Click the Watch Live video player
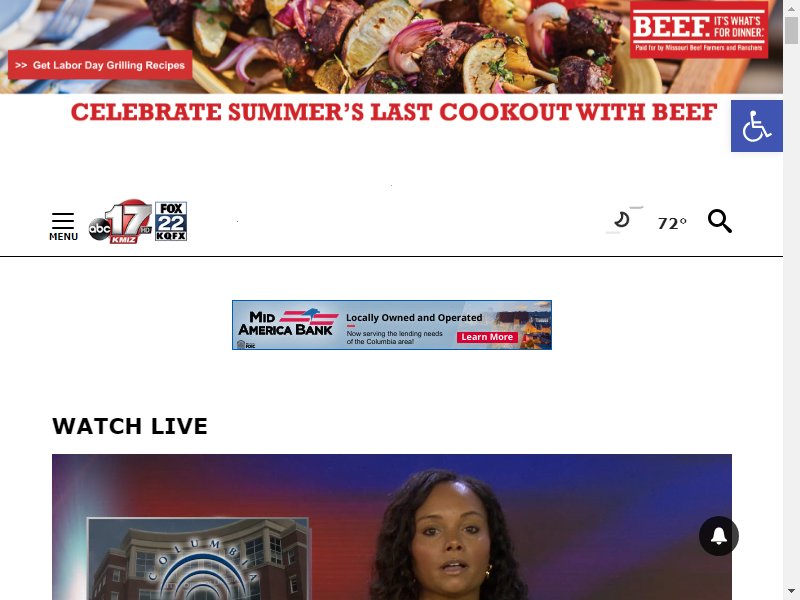 [392, 527]
